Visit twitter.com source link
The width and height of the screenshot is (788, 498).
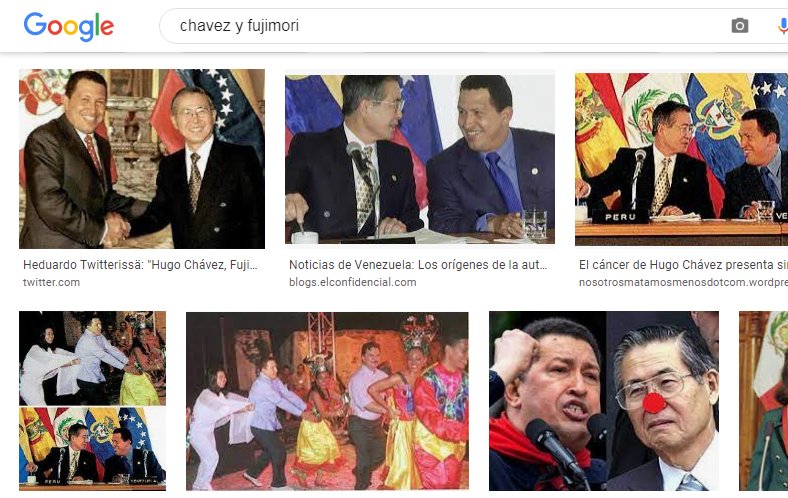[x=51, y=282]
